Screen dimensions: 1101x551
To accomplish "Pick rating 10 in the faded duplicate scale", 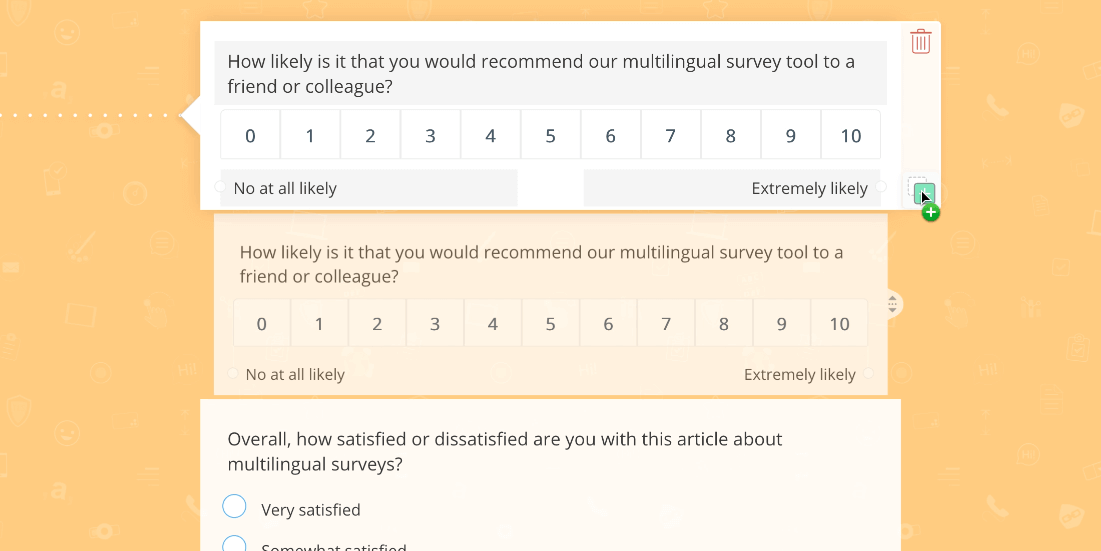I will click(x=840, y=324).
